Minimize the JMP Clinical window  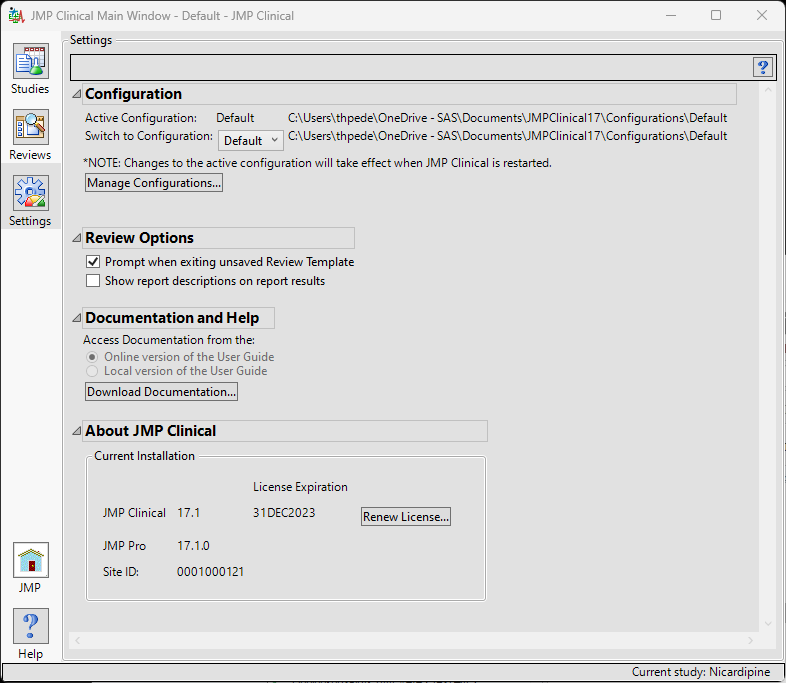coord(671,16)
